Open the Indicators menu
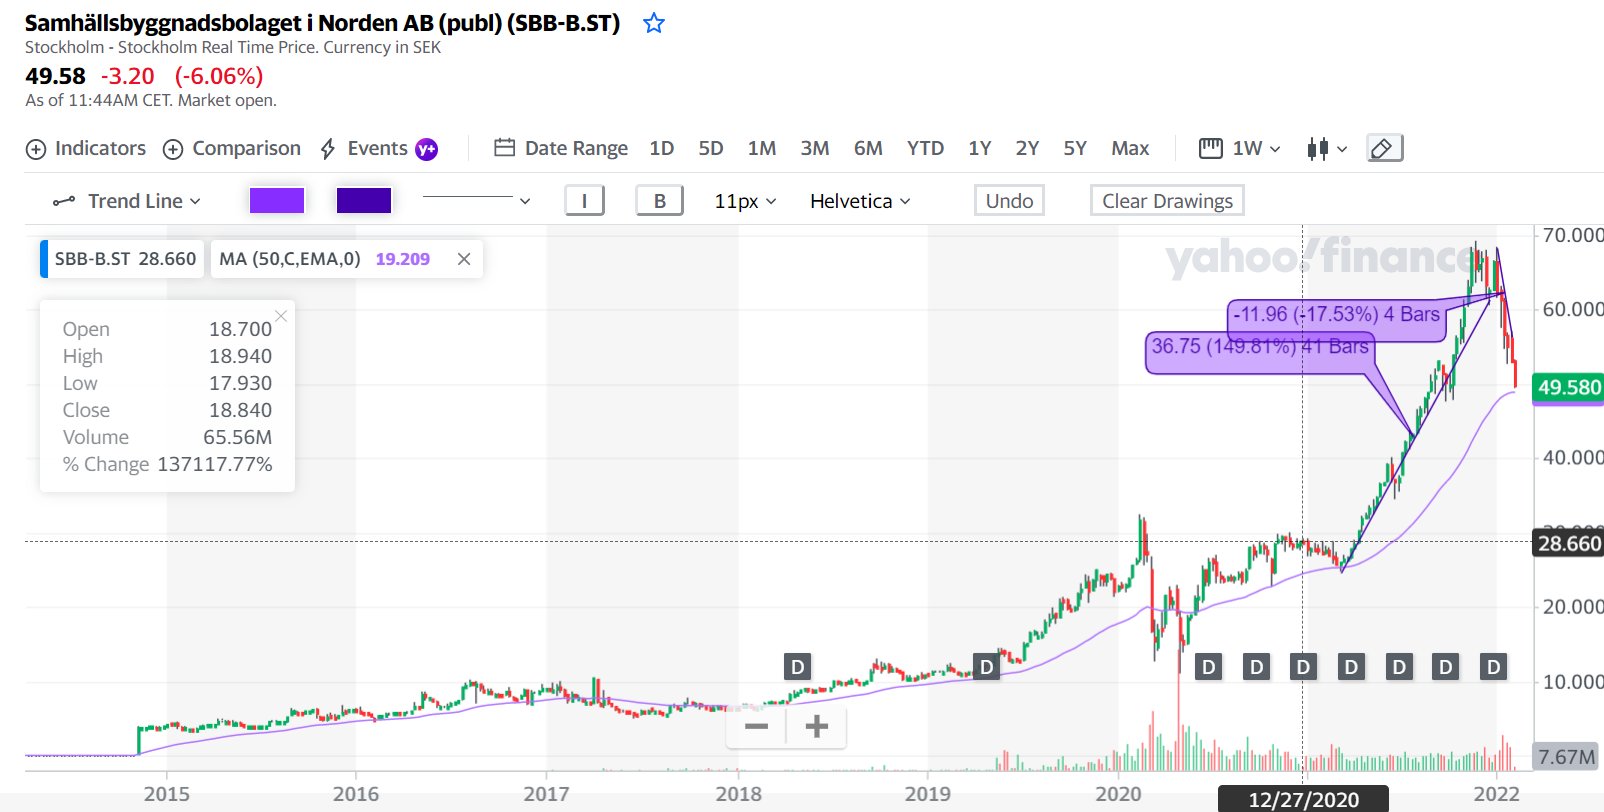 coord(86,149)
